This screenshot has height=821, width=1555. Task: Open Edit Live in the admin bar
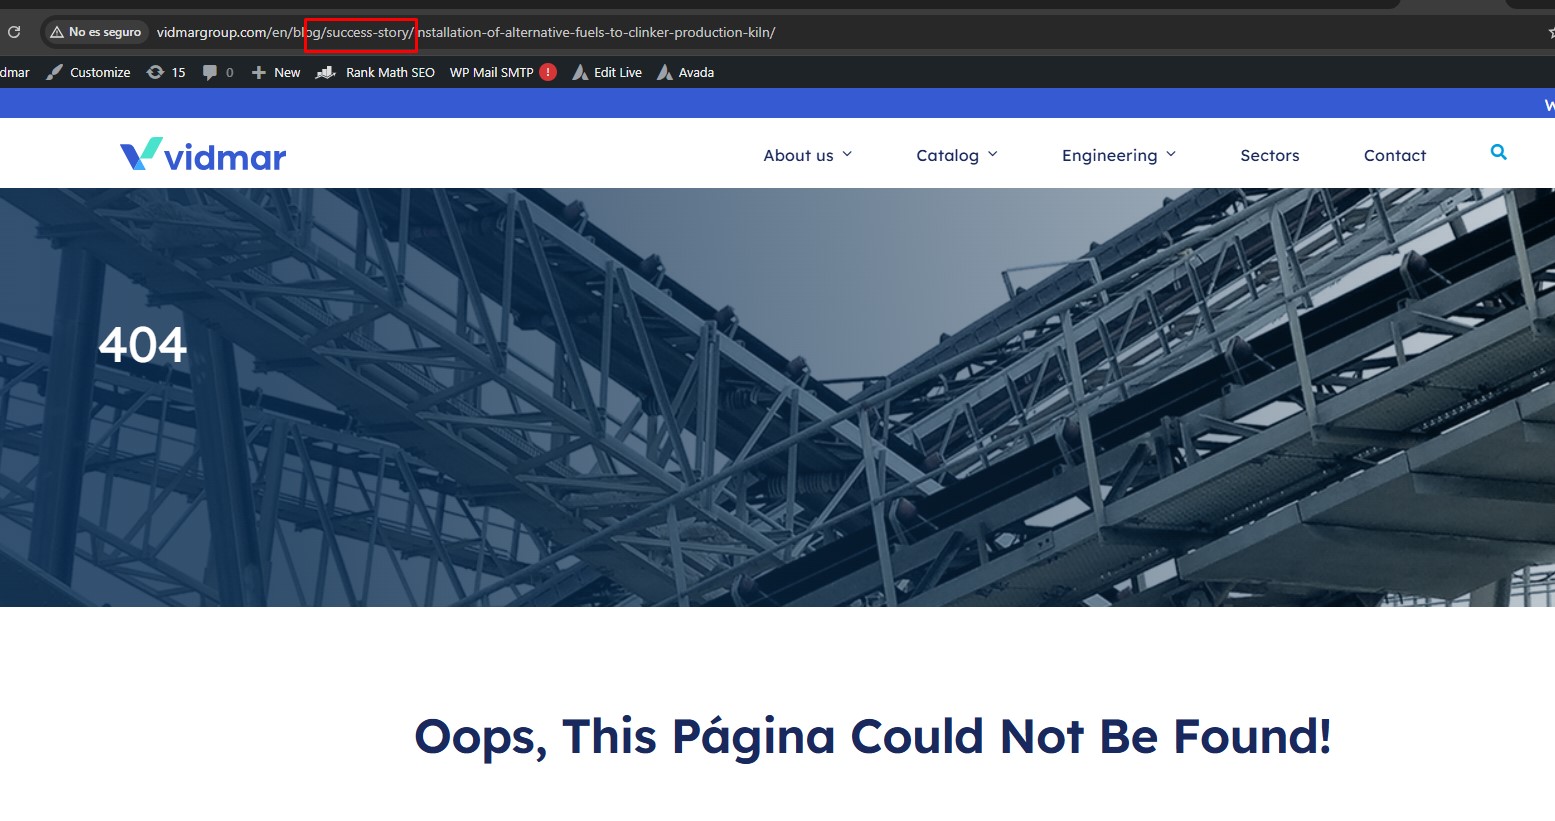point(618,72)
